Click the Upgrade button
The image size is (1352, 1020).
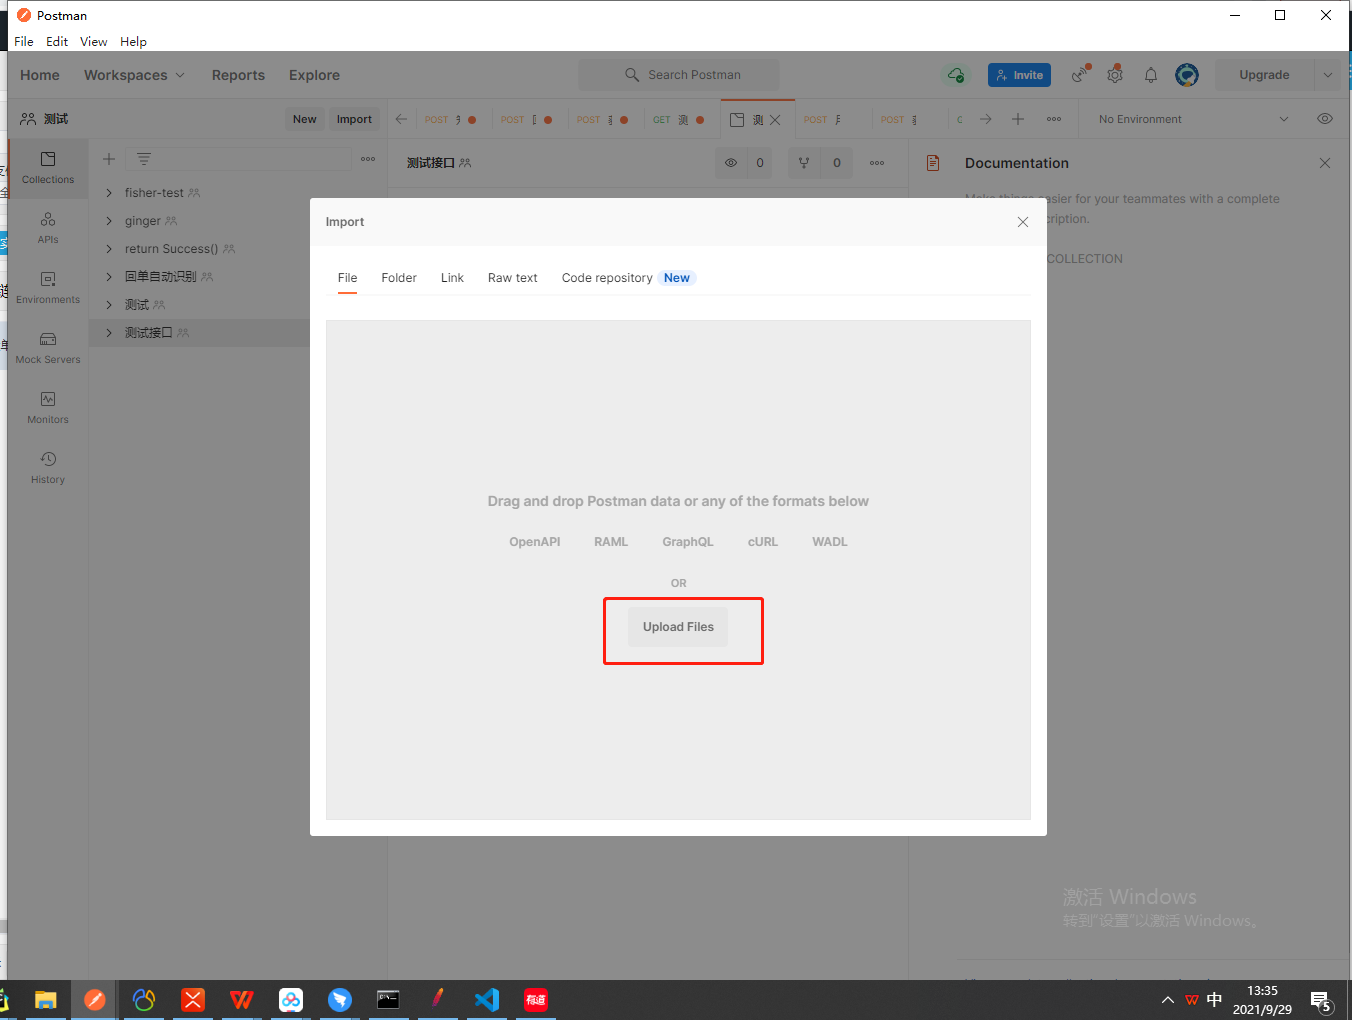coord(1264,75)
